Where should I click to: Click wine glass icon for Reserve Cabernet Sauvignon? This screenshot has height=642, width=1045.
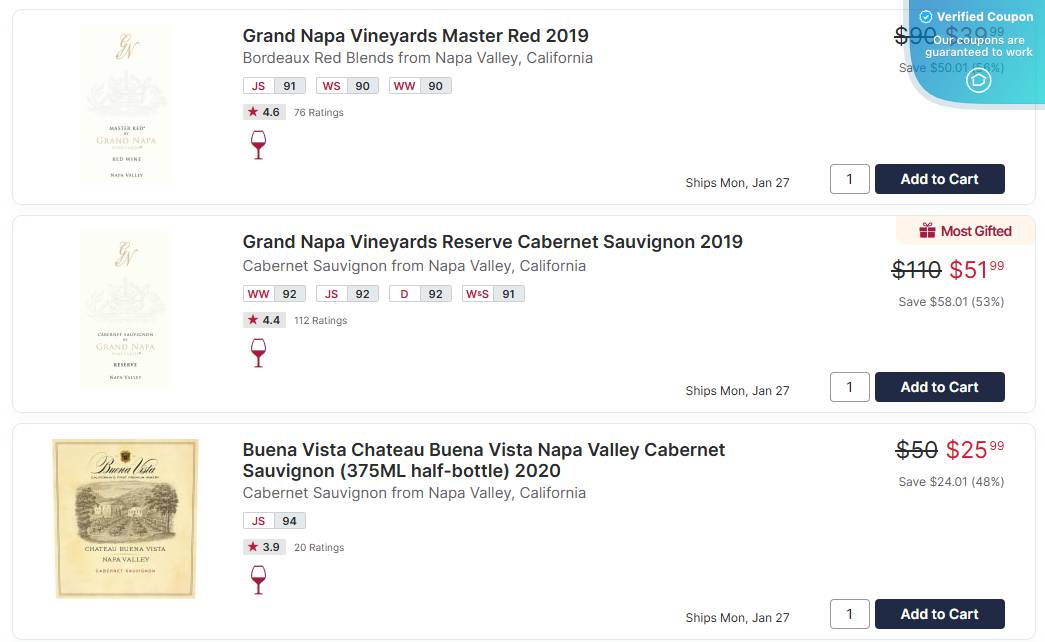(x=258, y=352)
